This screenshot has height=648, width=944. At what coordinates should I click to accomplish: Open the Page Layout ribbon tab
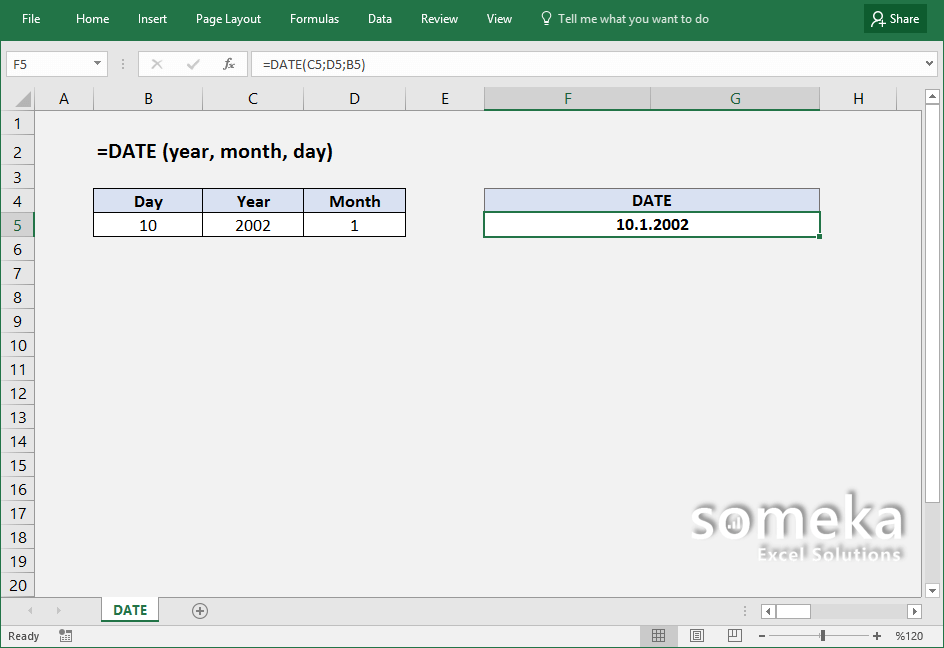228,19
